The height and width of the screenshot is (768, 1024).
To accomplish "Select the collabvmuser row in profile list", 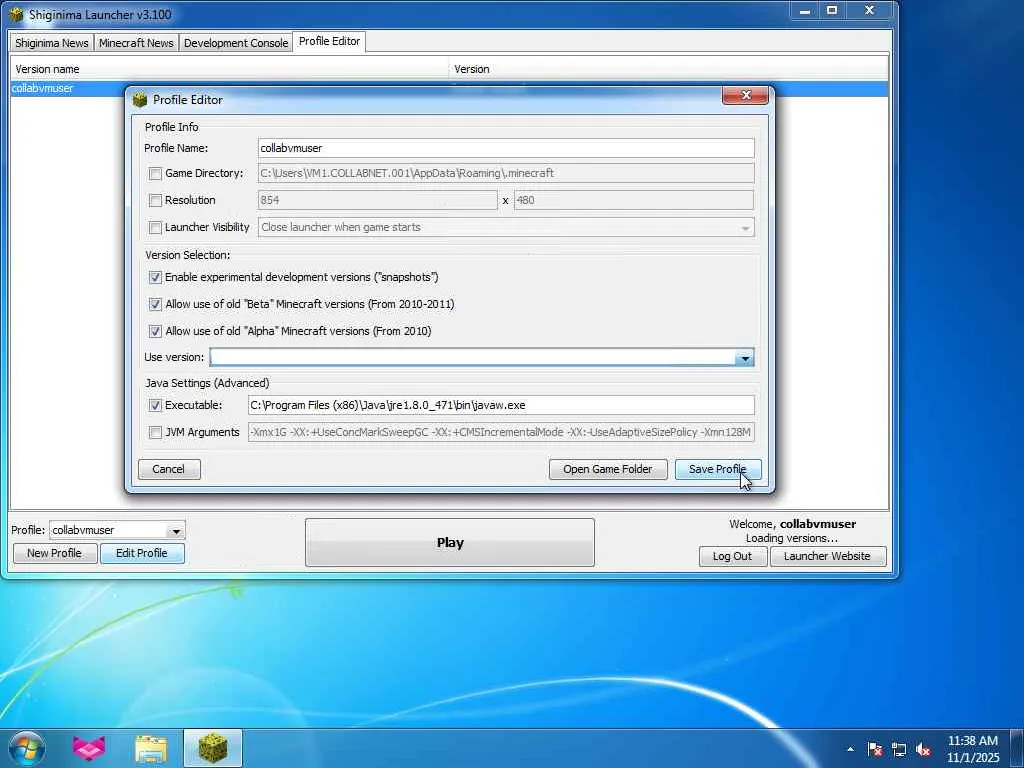I will pyautogui.click(x=449, y=89).
